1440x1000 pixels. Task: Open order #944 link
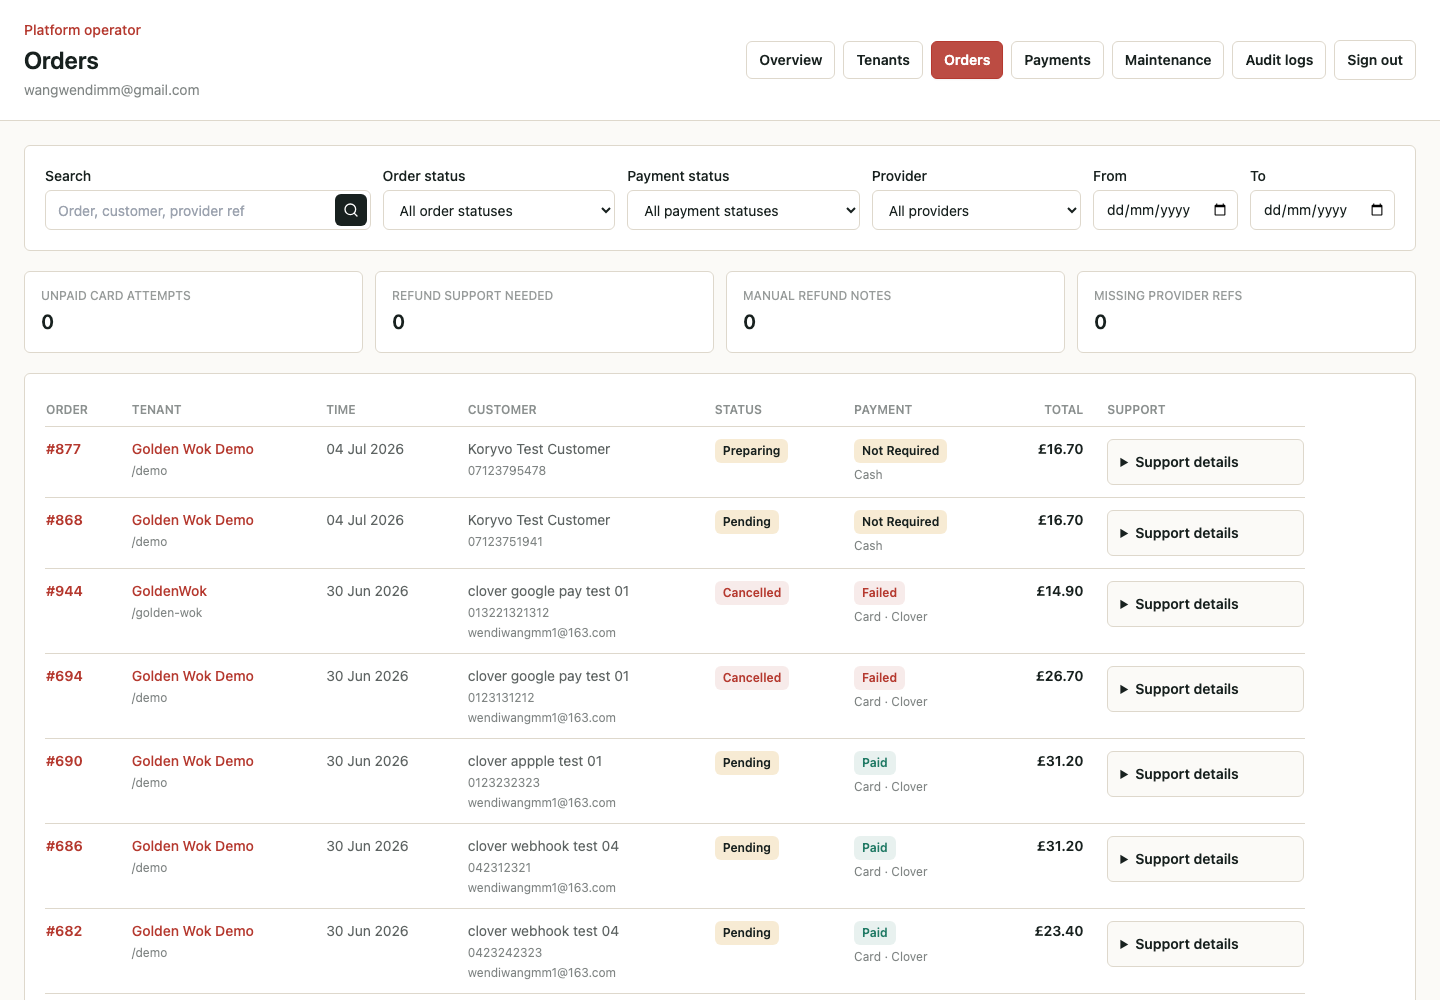(64, 591)
